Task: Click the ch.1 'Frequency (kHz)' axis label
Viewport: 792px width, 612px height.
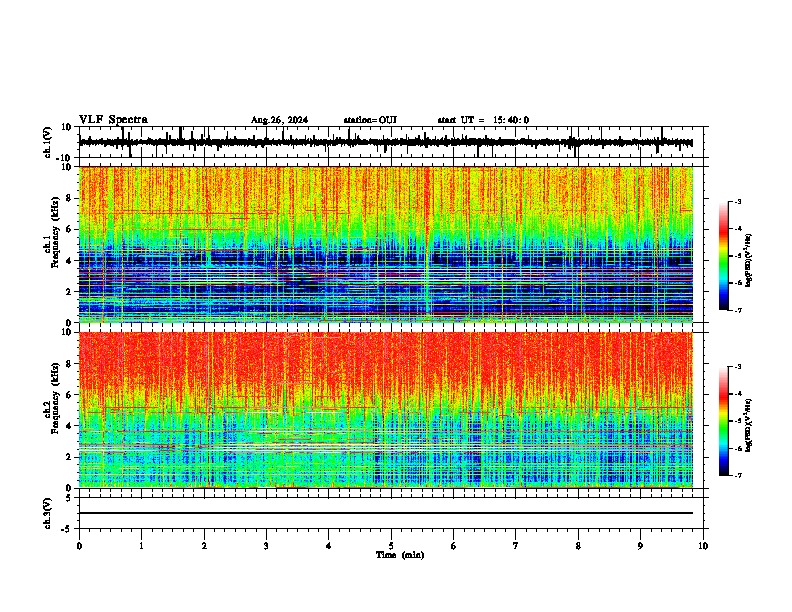Action: click(x=55, y=233)
